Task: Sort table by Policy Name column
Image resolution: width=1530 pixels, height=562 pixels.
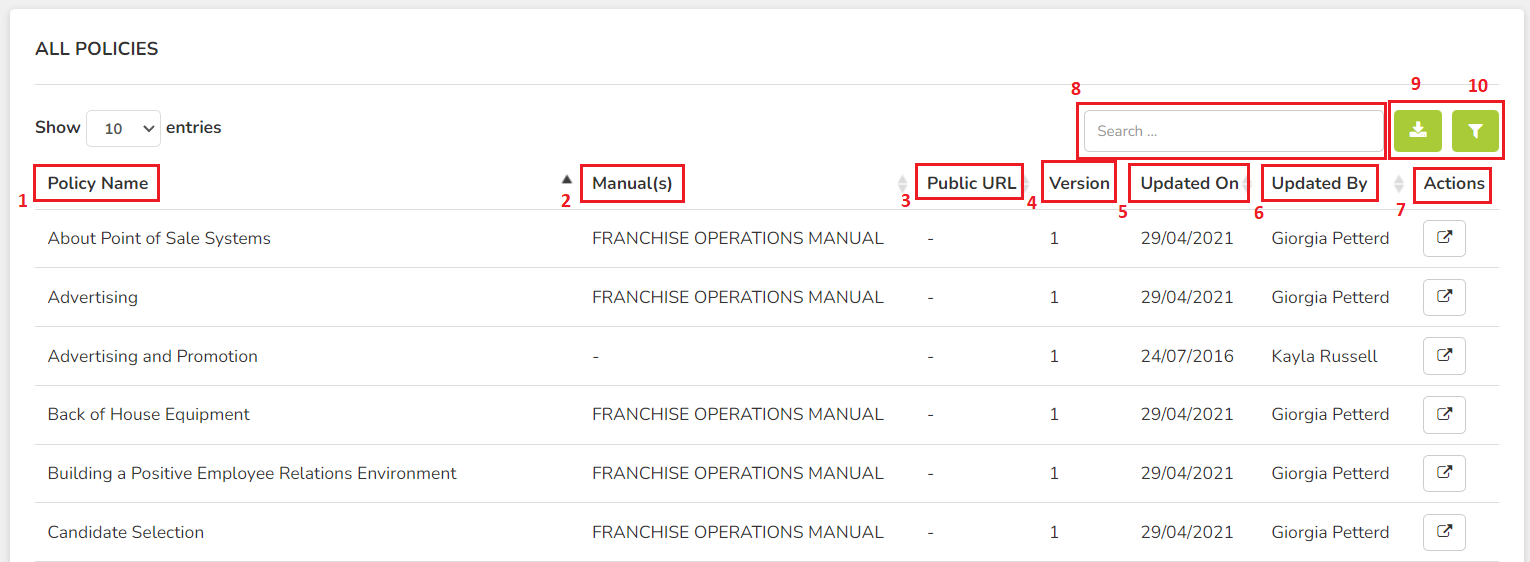Action: (x=98, y=183)
